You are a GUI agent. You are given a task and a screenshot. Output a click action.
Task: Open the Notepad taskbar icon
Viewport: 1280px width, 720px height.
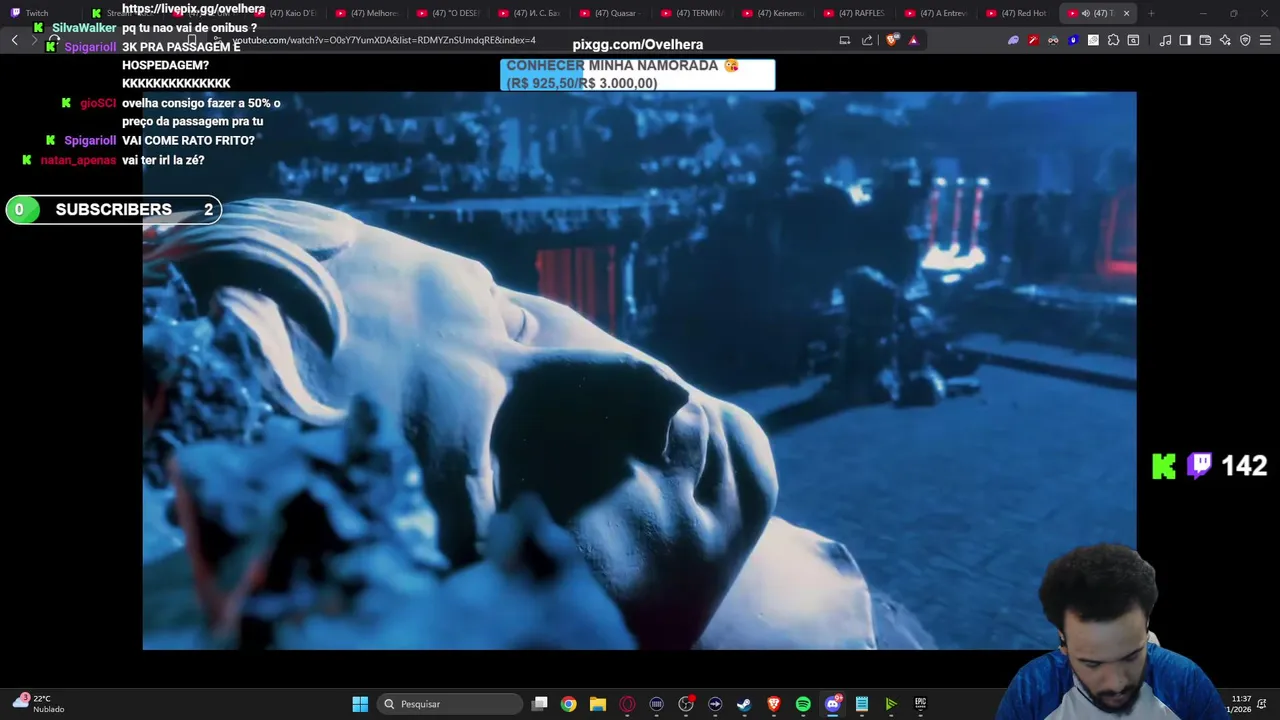pos(862,704)
